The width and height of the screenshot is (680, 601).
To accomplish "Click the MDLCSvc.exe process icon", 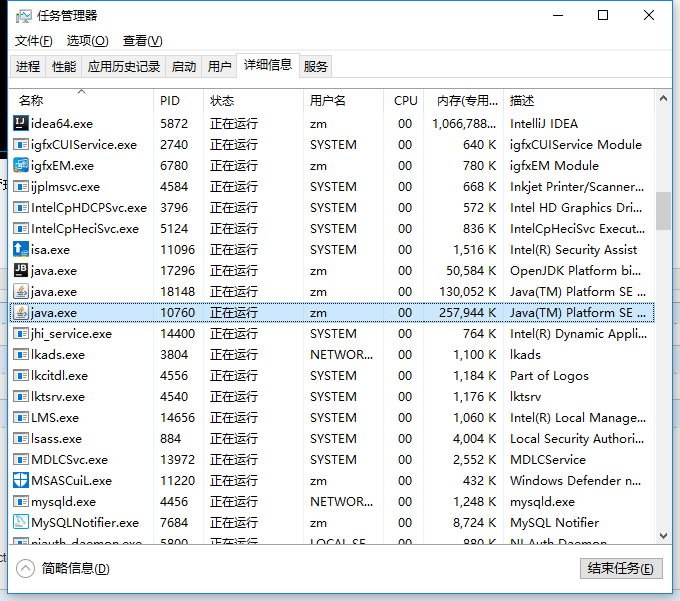I will point(21,459).
